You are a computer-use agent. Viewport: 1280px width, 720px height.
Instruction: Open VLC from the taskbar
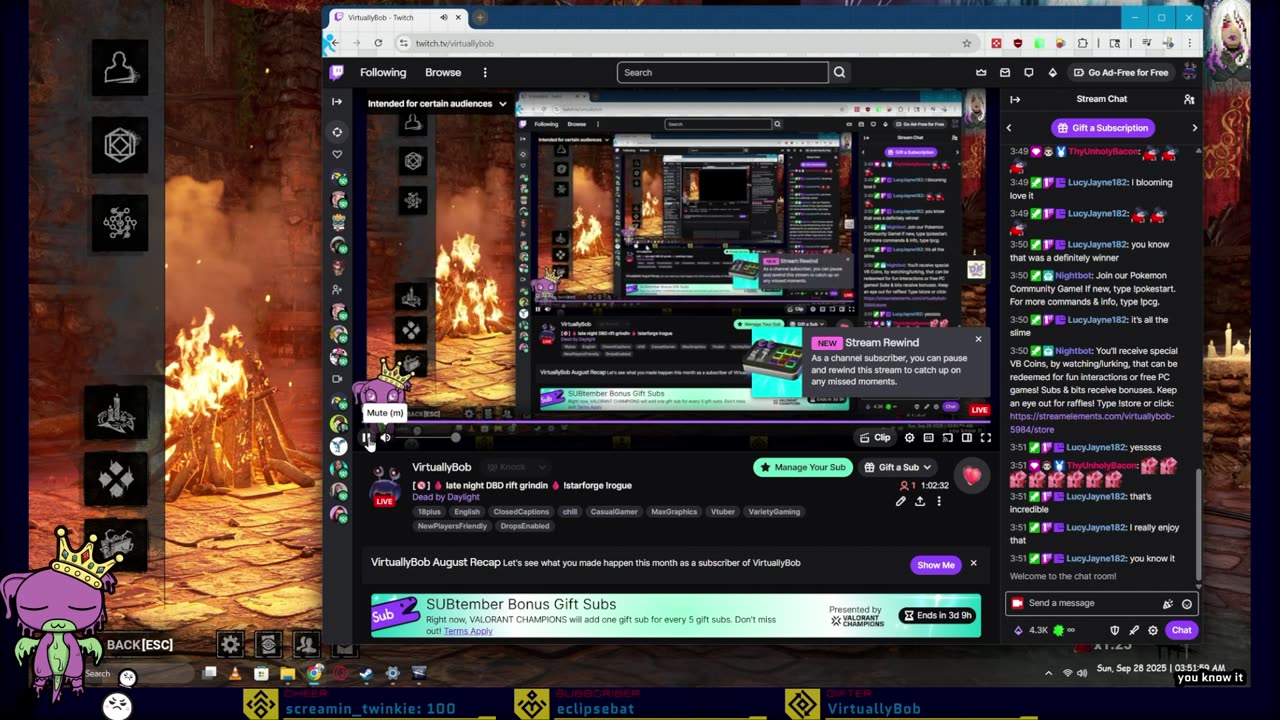(x=235, y=674)
